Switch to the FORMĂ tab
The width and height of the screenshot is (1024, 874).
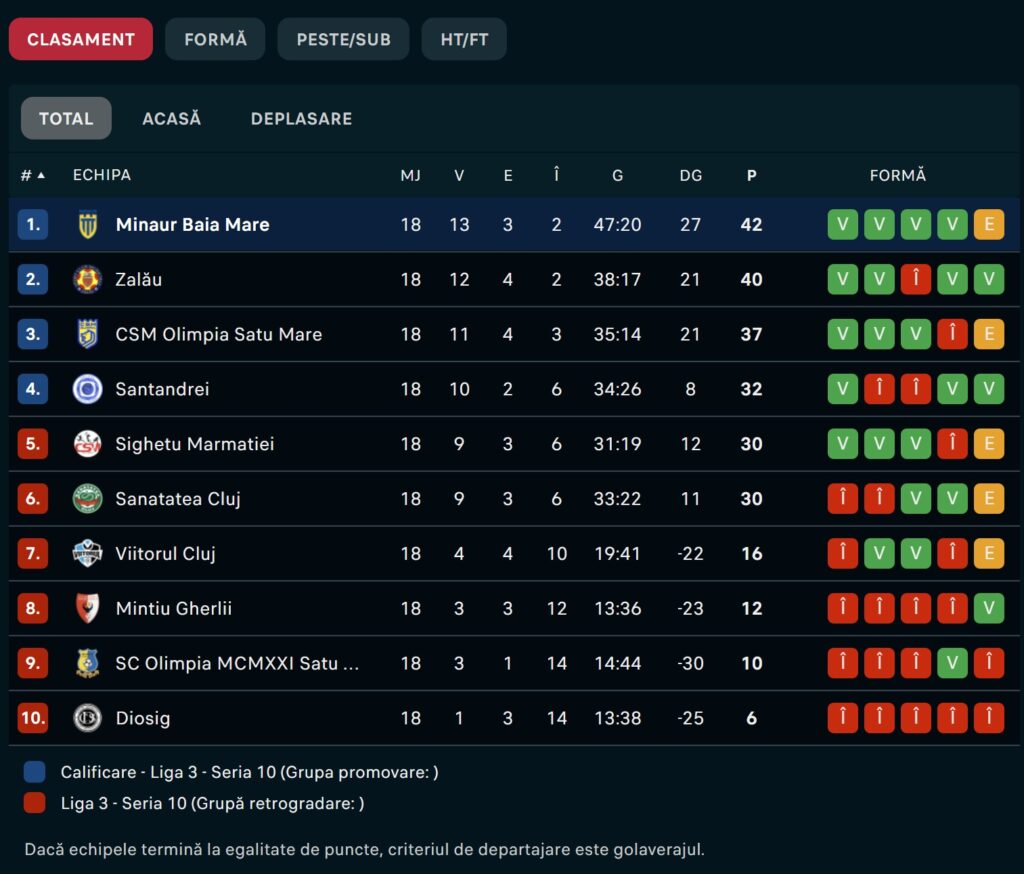215,40
